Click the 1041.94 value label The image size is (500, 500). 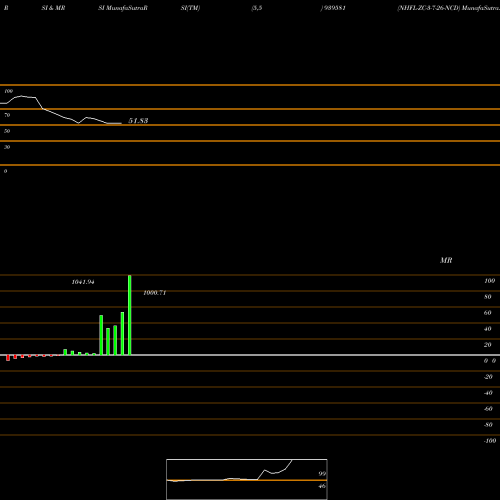(x=83, y=282)
